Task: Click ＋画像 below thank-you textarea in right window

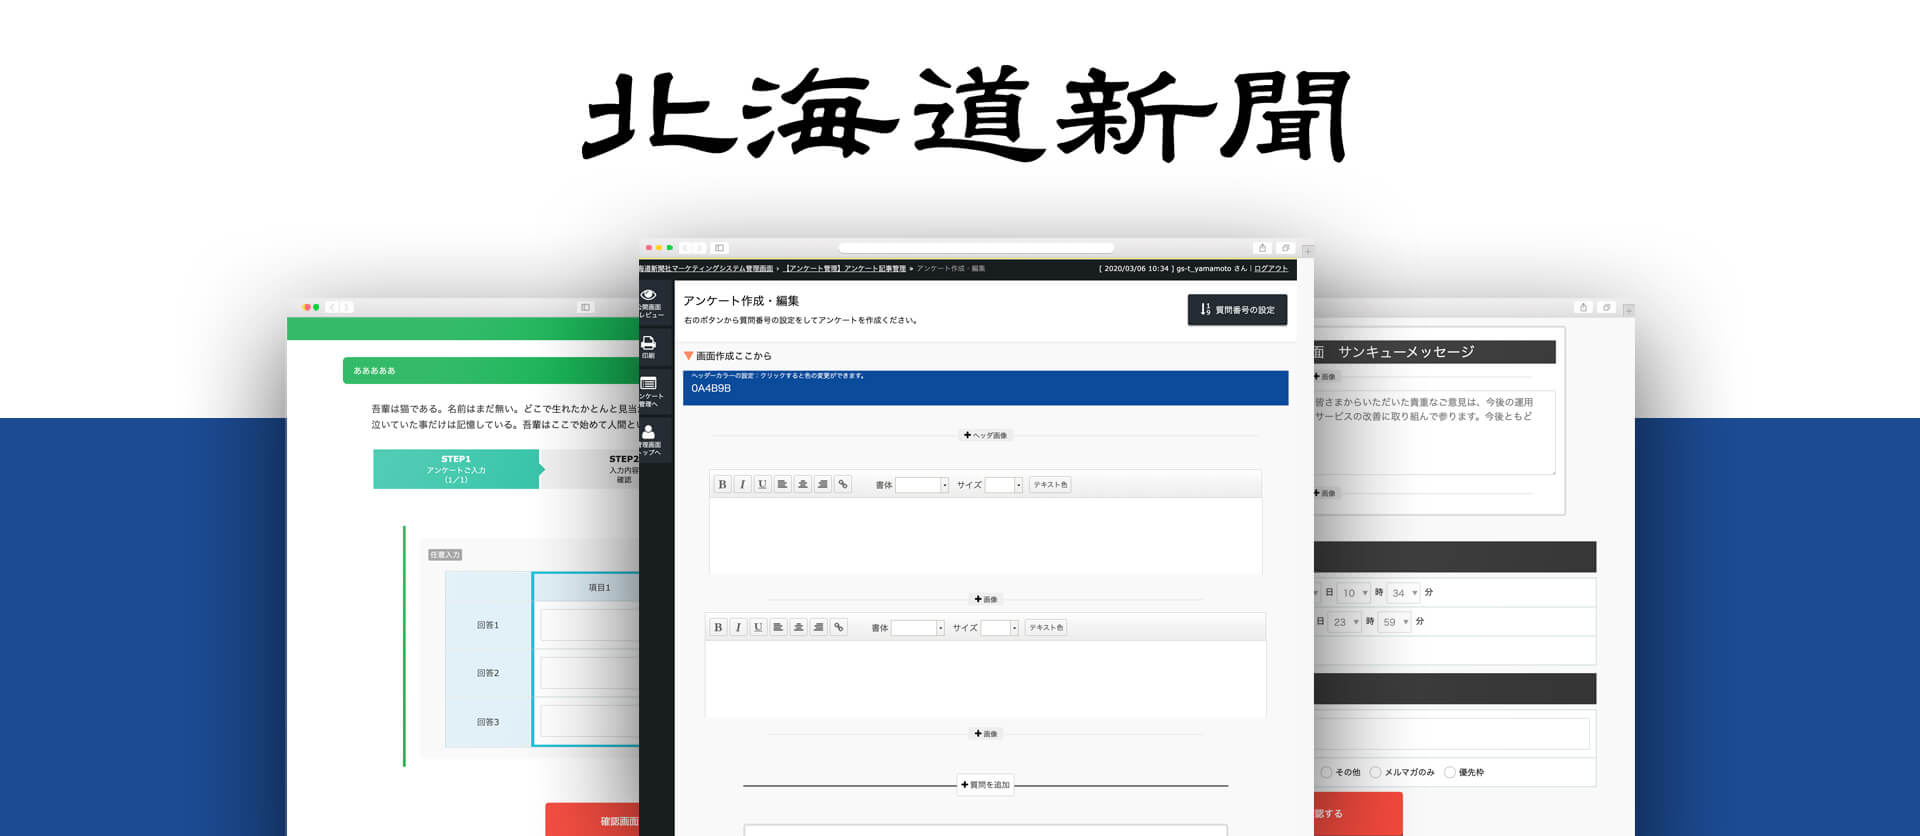Action: point(1324,493)
